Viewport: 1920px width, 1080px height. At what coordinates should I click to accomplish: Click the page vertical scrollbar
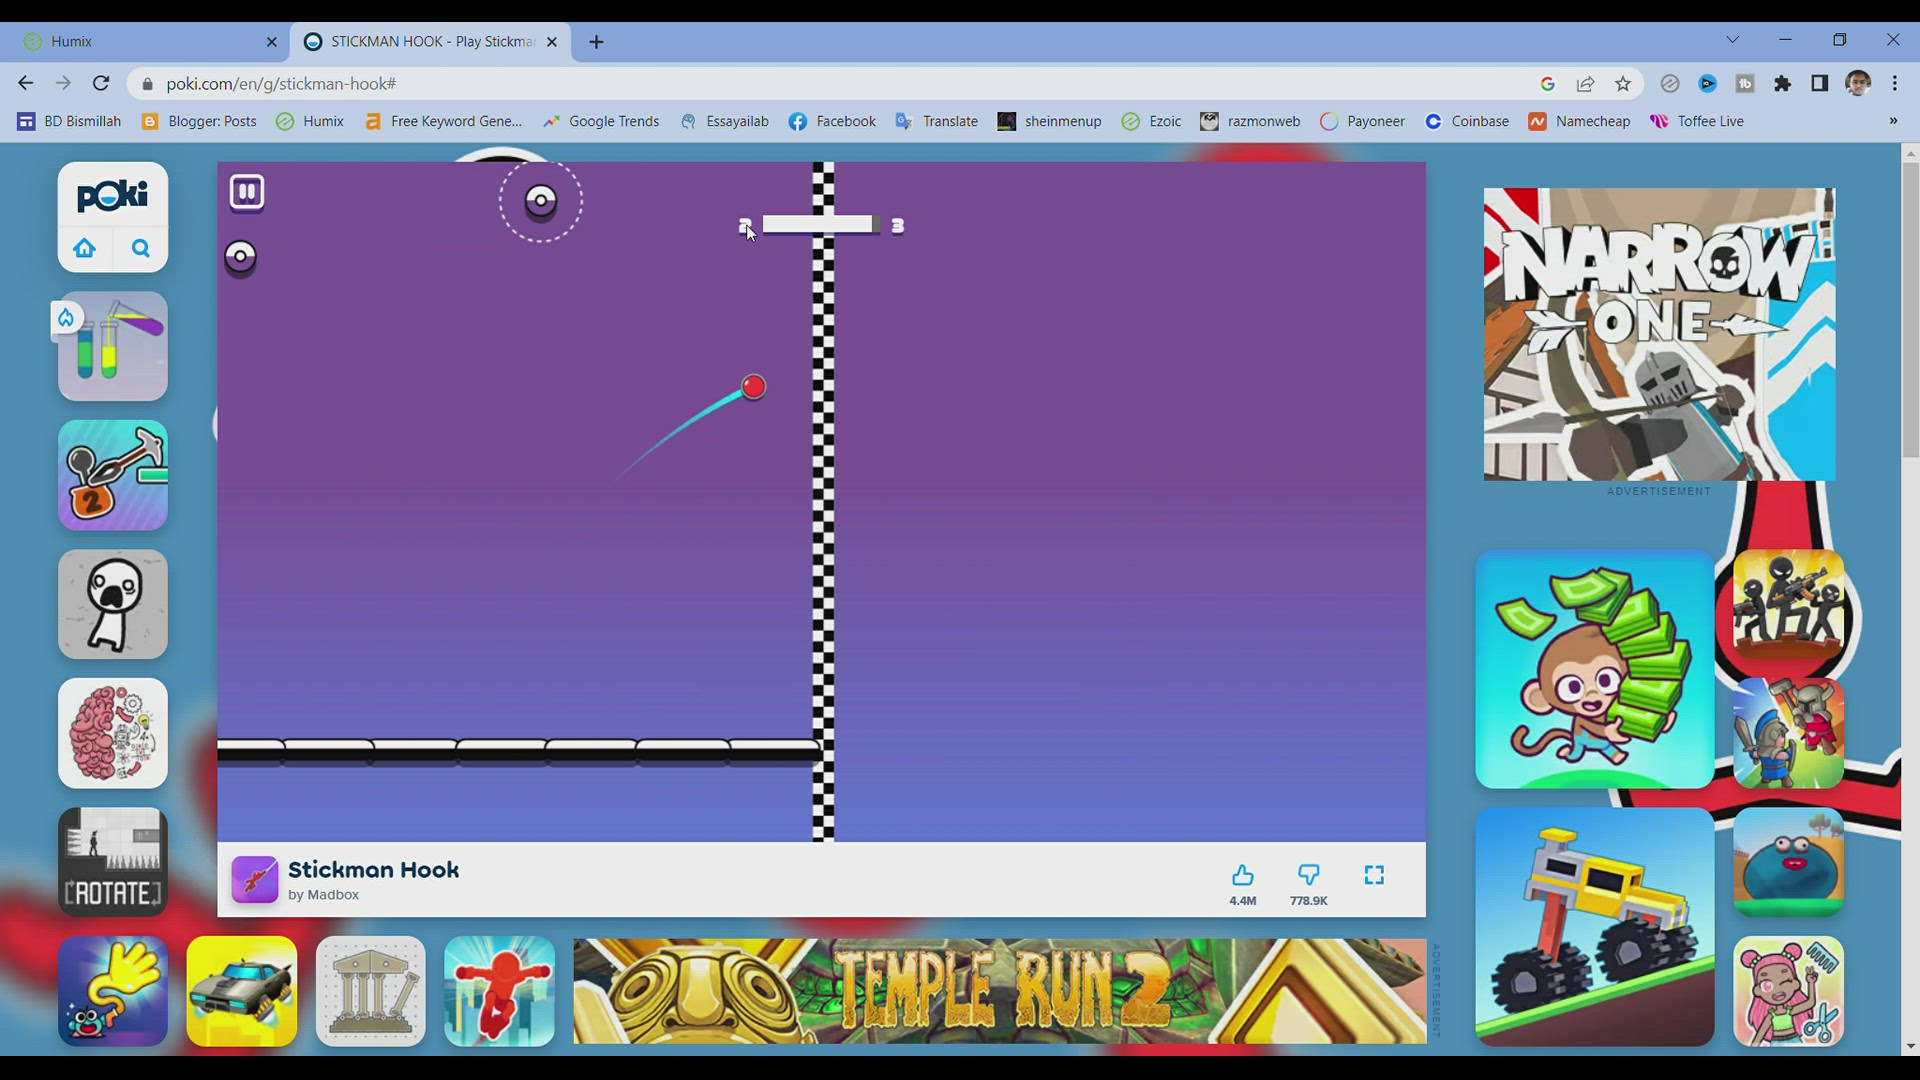point(1911,309)
